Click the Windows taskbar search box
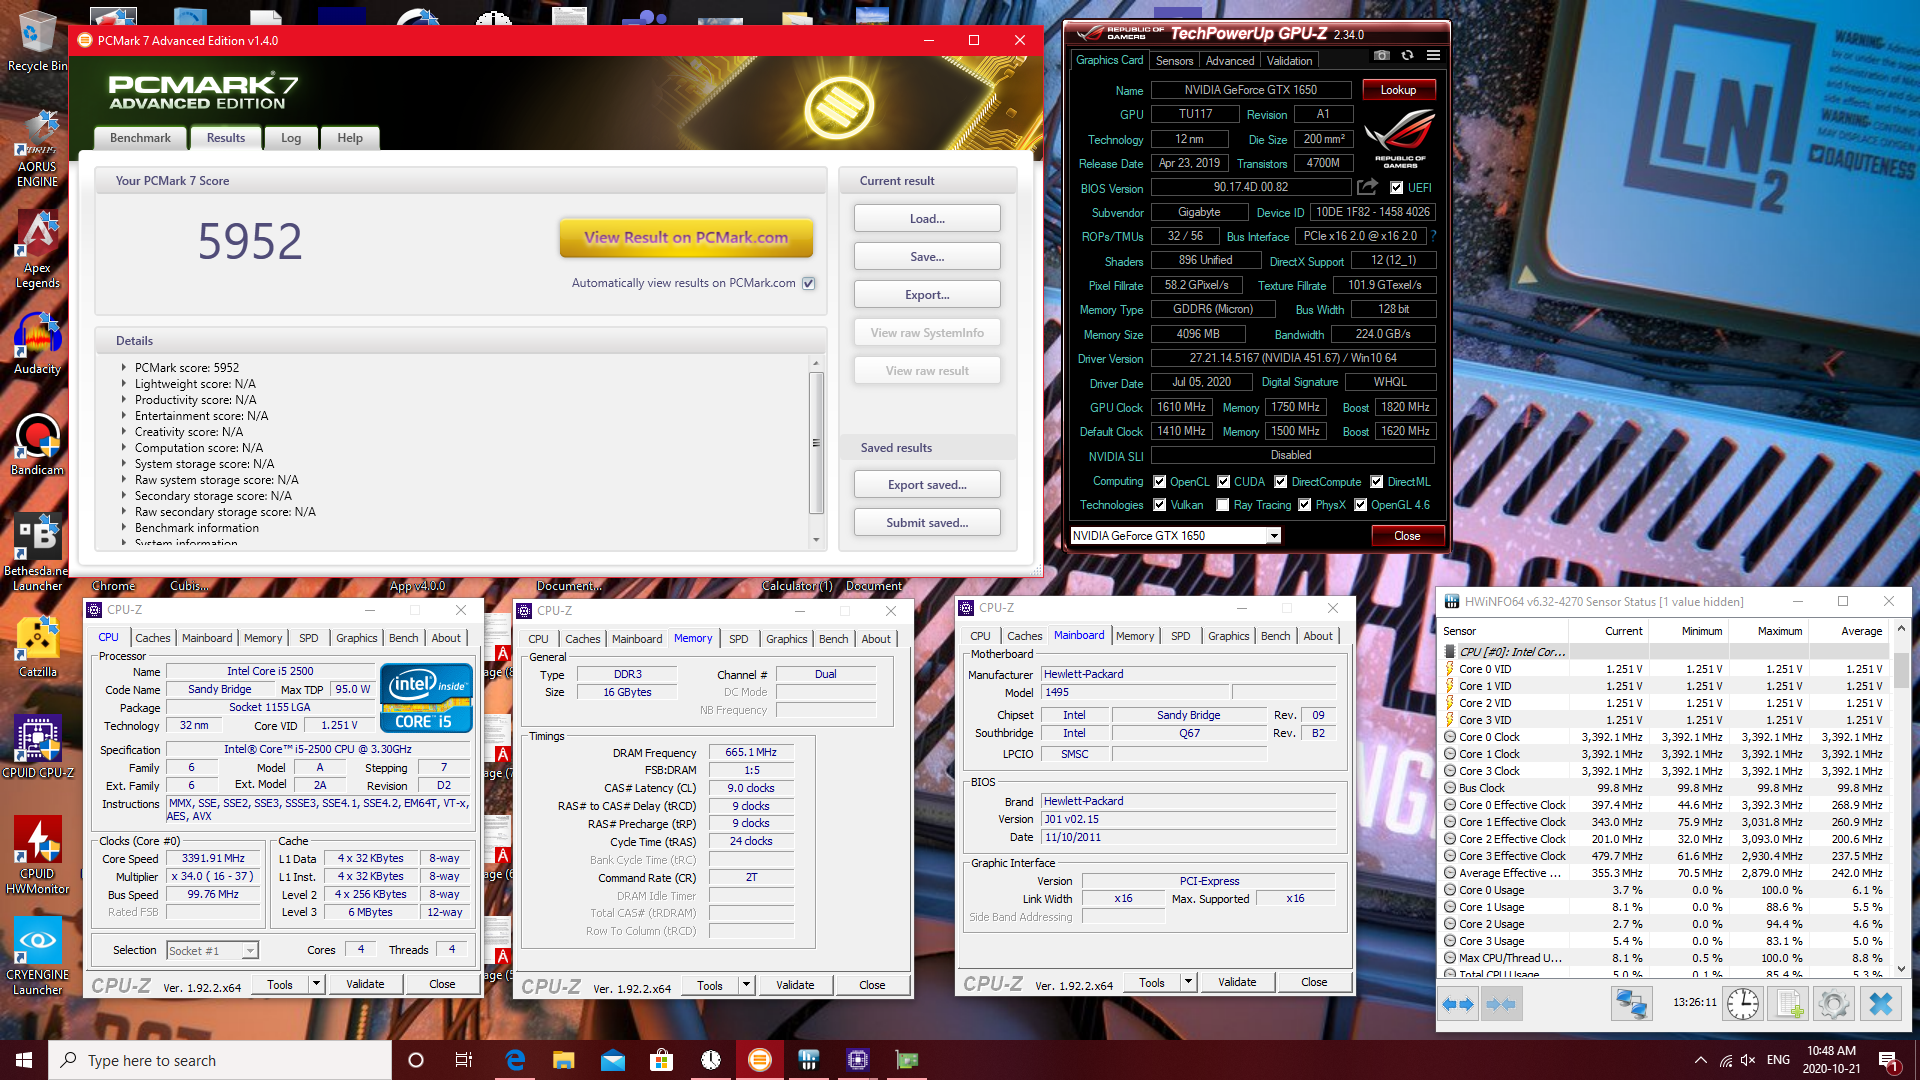The image size is (1920, 1080). (220, 1060)
